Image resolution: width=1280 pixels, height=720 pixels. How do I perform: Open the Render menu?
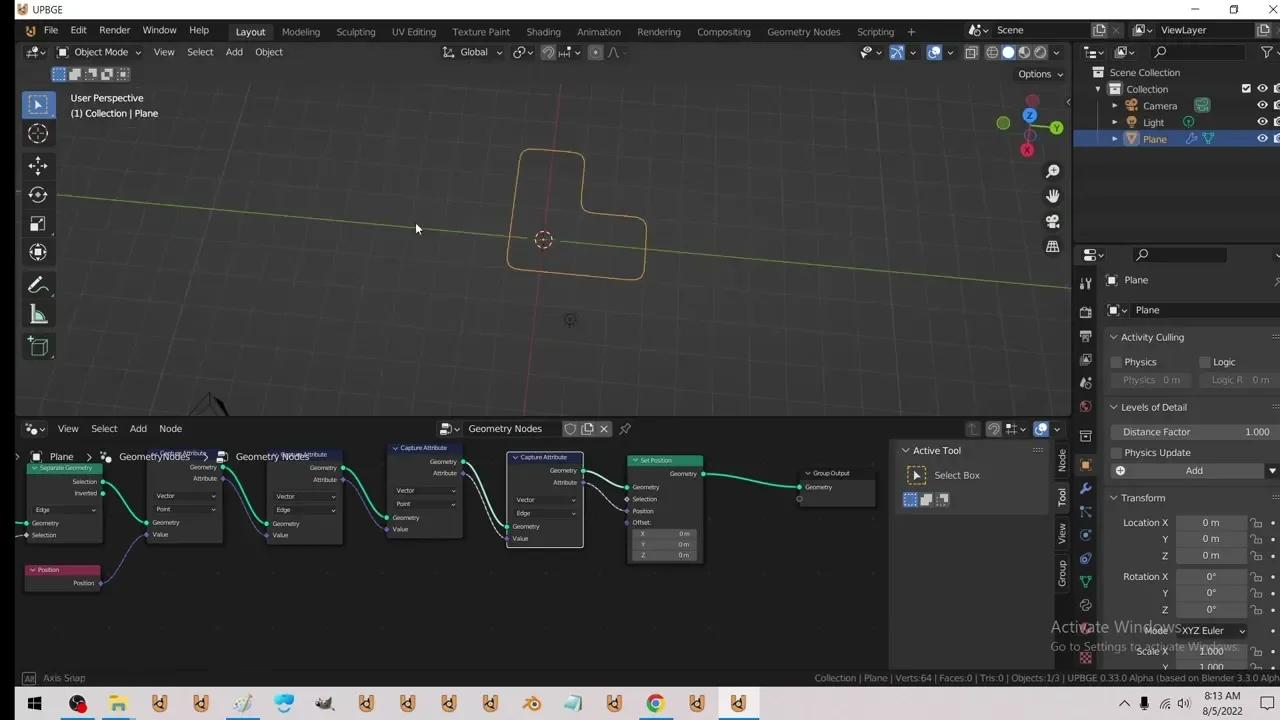click(x=114, y=29)
